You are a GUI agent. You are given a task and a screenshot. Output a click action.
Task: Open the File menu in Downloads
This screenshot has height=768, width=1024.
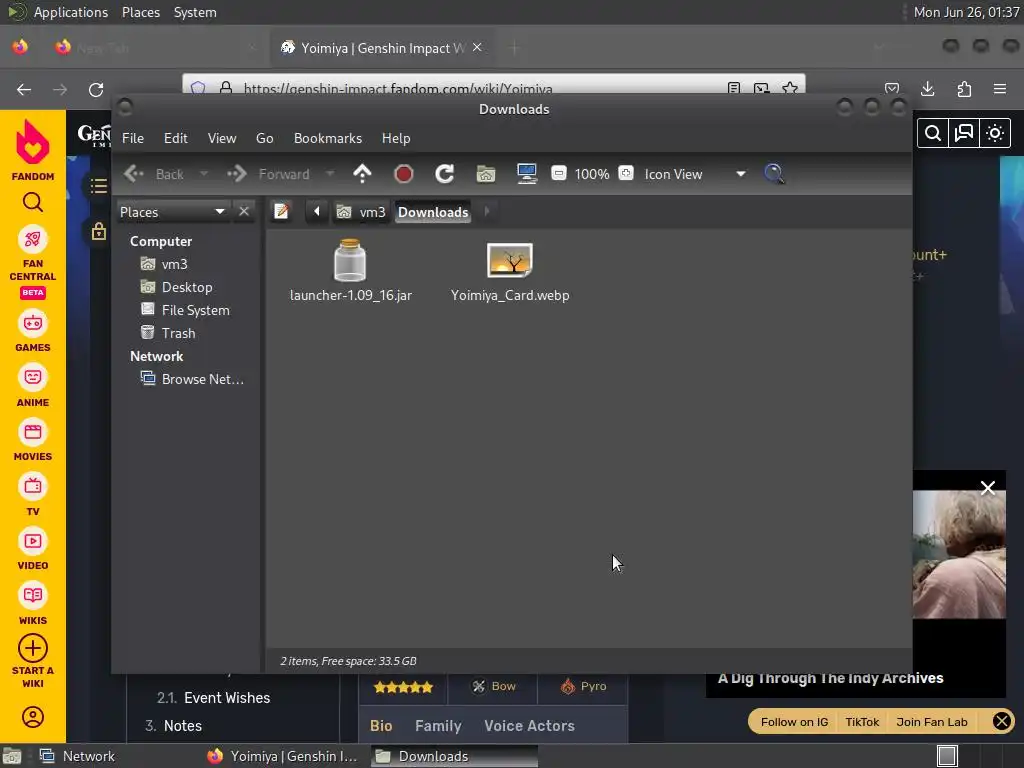(133, 138)
